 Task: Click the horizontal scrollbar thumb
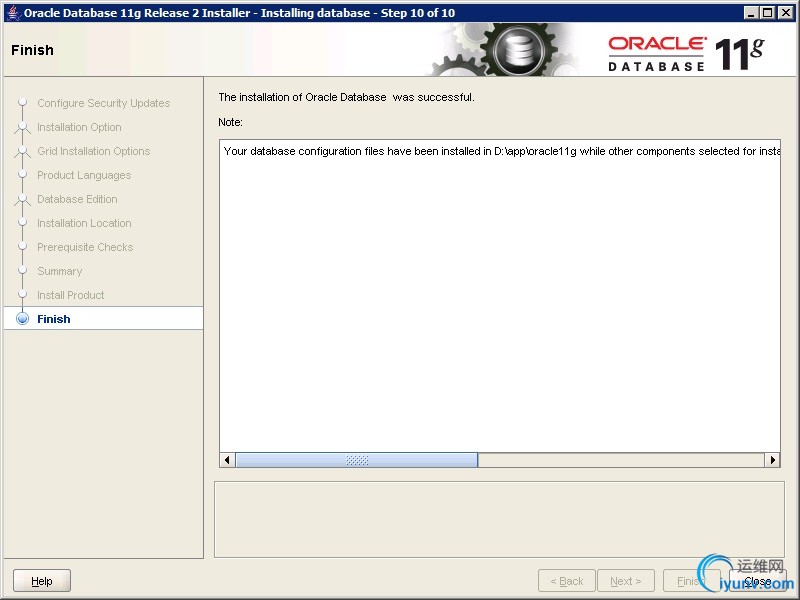point(357,460)
